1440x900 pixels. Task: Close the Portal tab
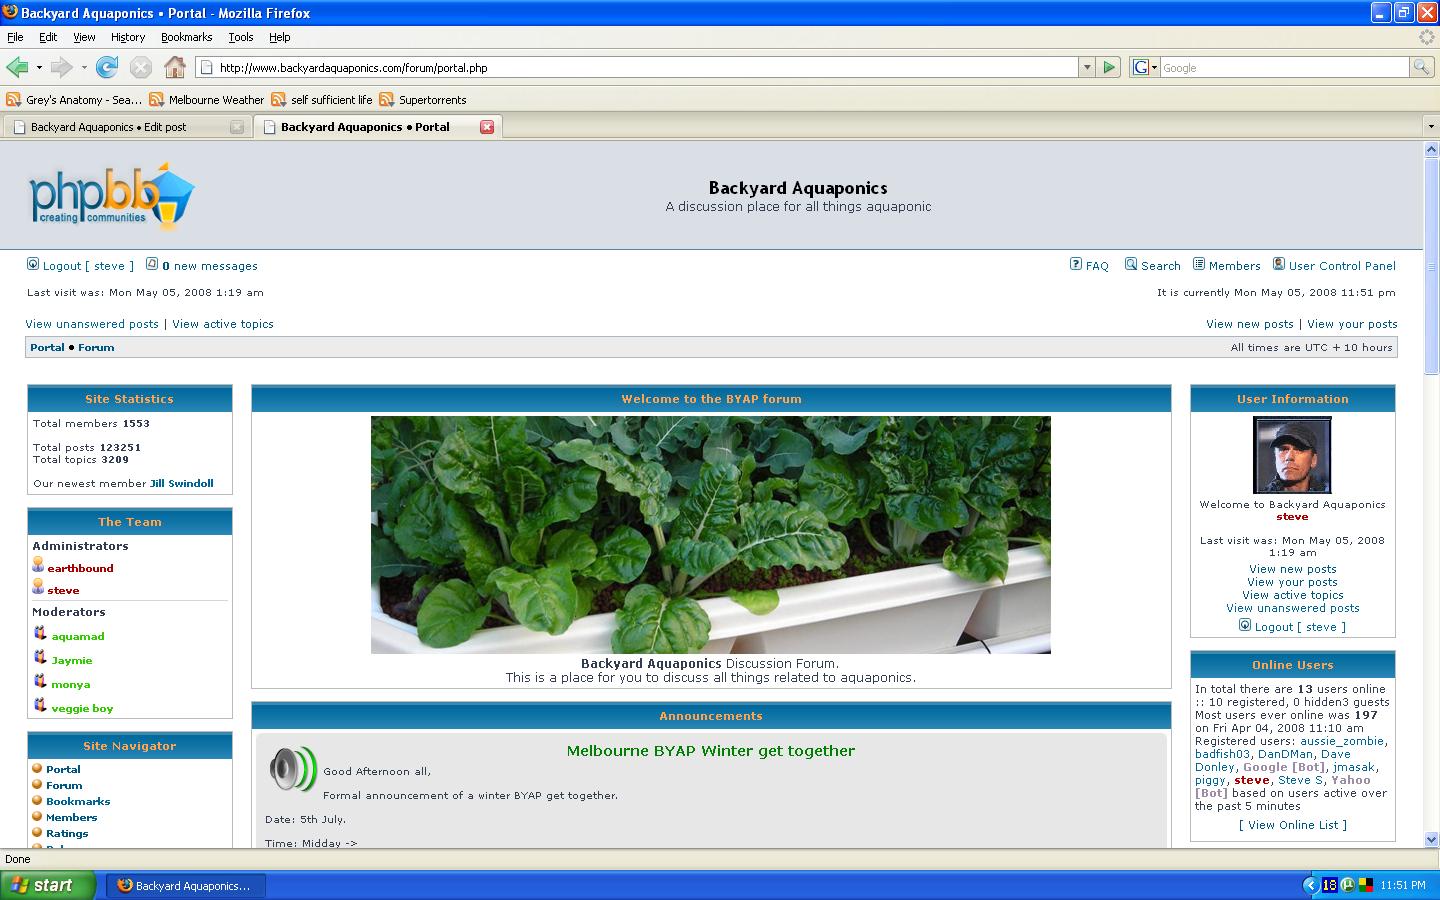(487, 127)
